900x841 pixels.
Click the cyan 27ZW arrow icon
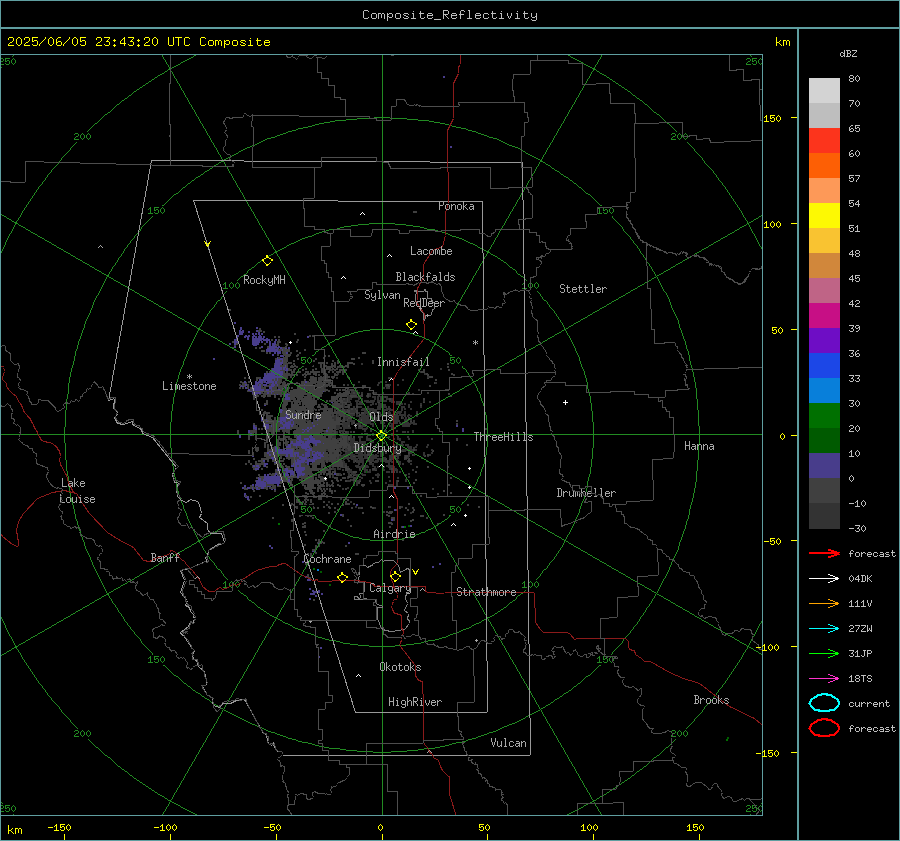click(824, 628)
